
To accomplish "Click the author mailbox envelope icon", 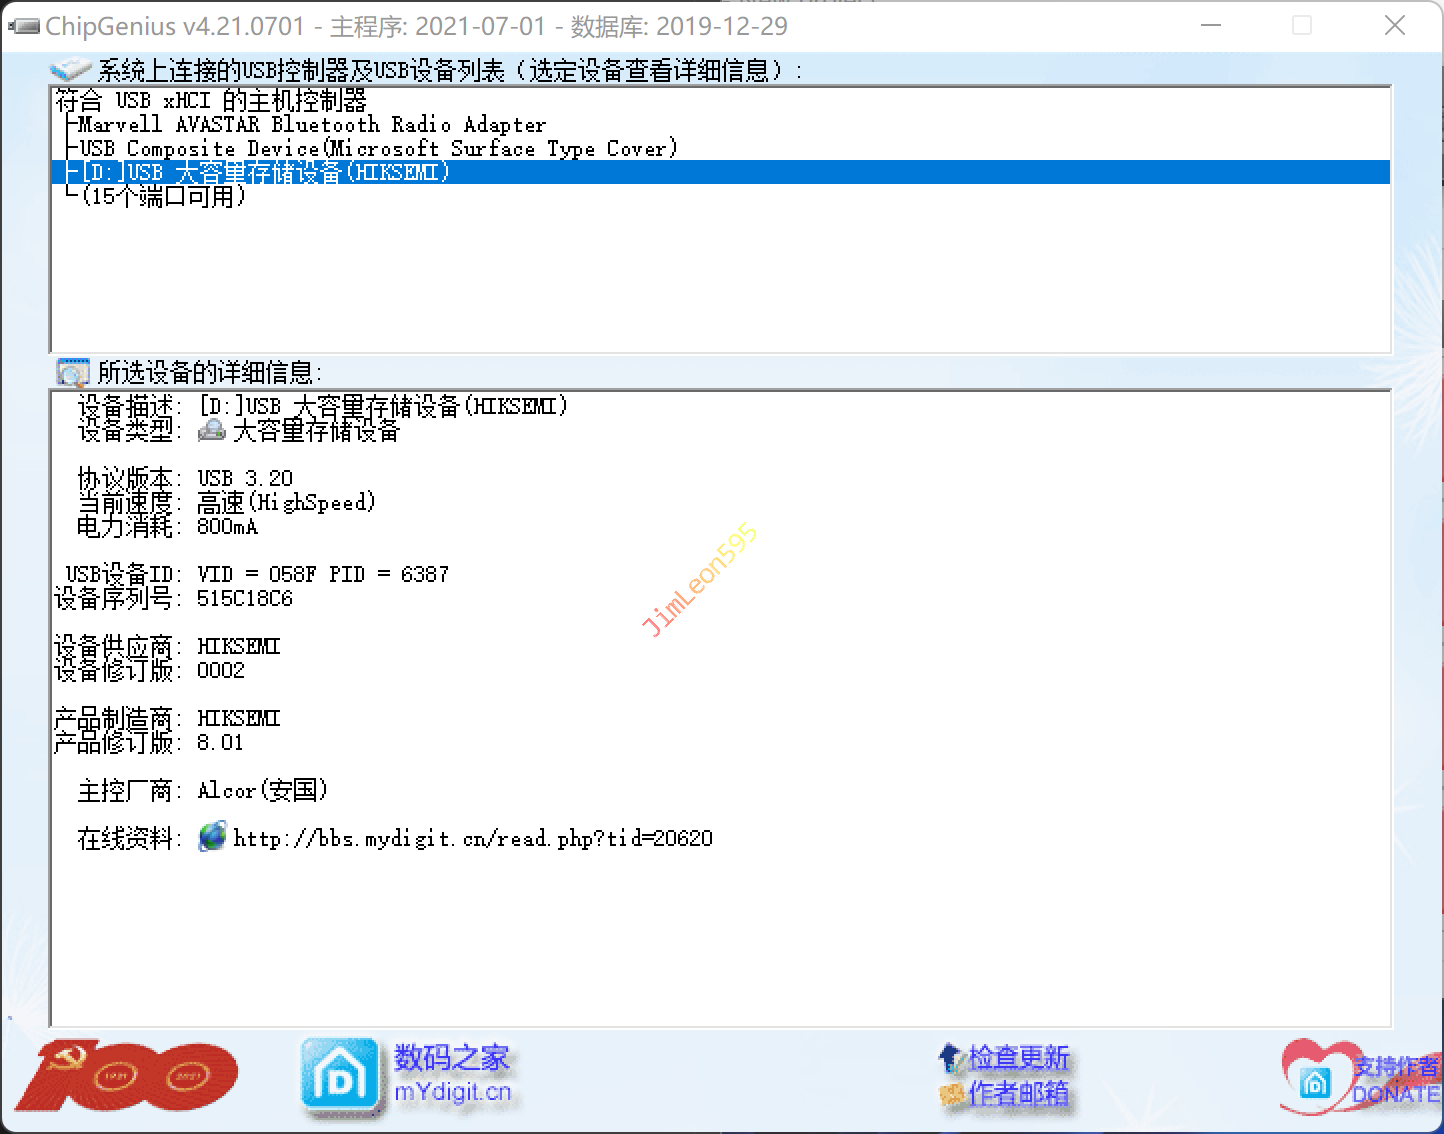I will click(x=951, y=1094).
